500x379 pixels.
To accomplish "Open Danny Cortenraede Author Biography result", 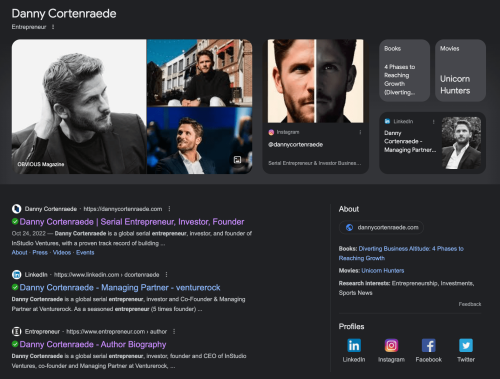I will click(93, 344).
